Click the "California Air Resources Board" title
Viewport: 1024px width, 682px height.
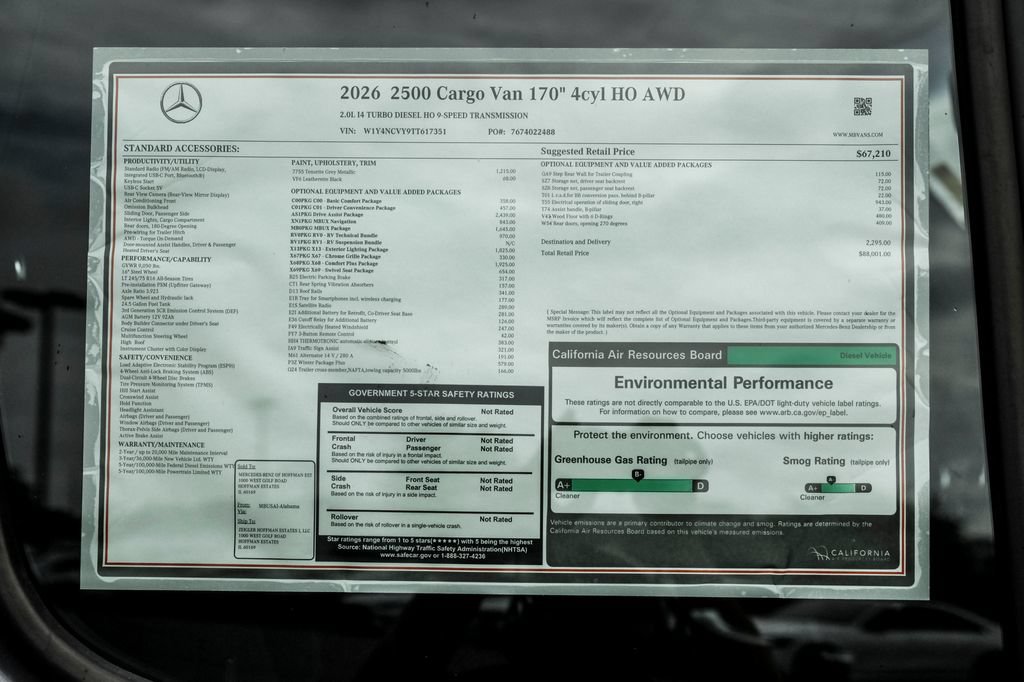637,355
